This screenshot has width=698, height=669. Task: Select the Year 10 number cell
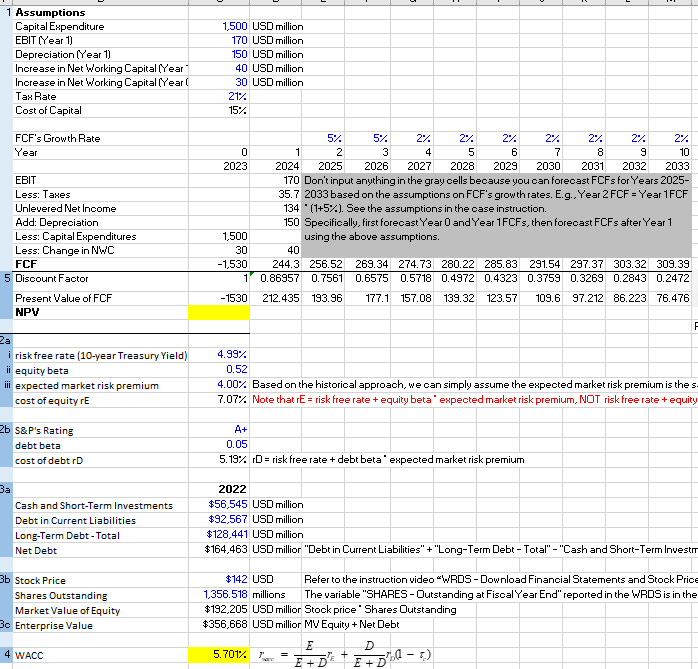[x=684, y=153]
